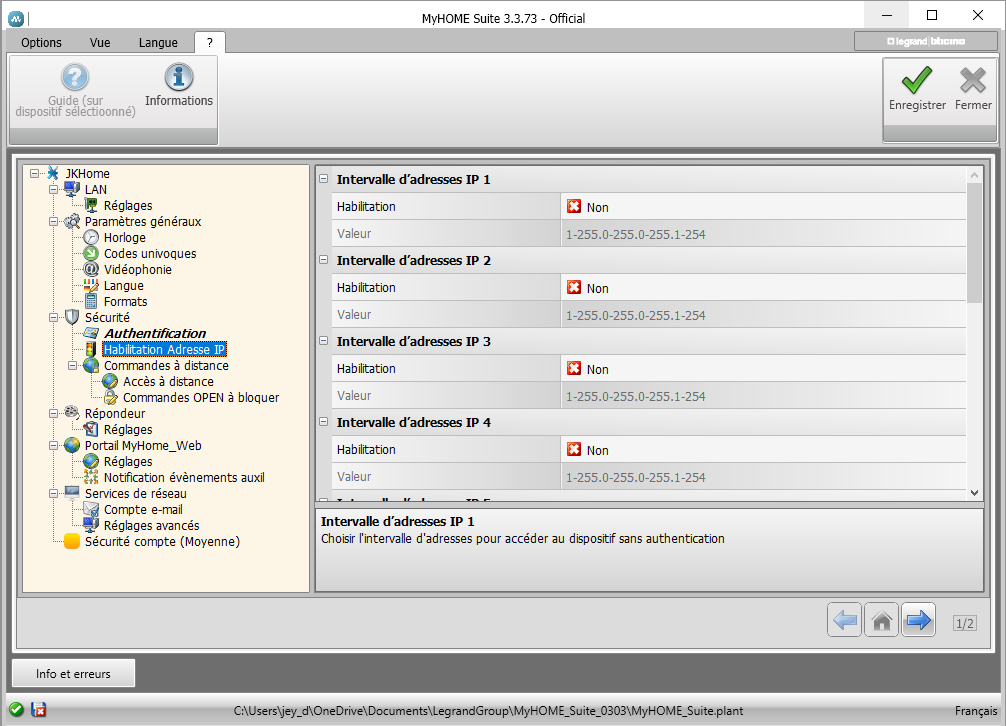The width and height of the screenshot is (1006, 726).
Task: Collapse Intervalle d'adresses IP 1 section
Action: coord(324,179)
